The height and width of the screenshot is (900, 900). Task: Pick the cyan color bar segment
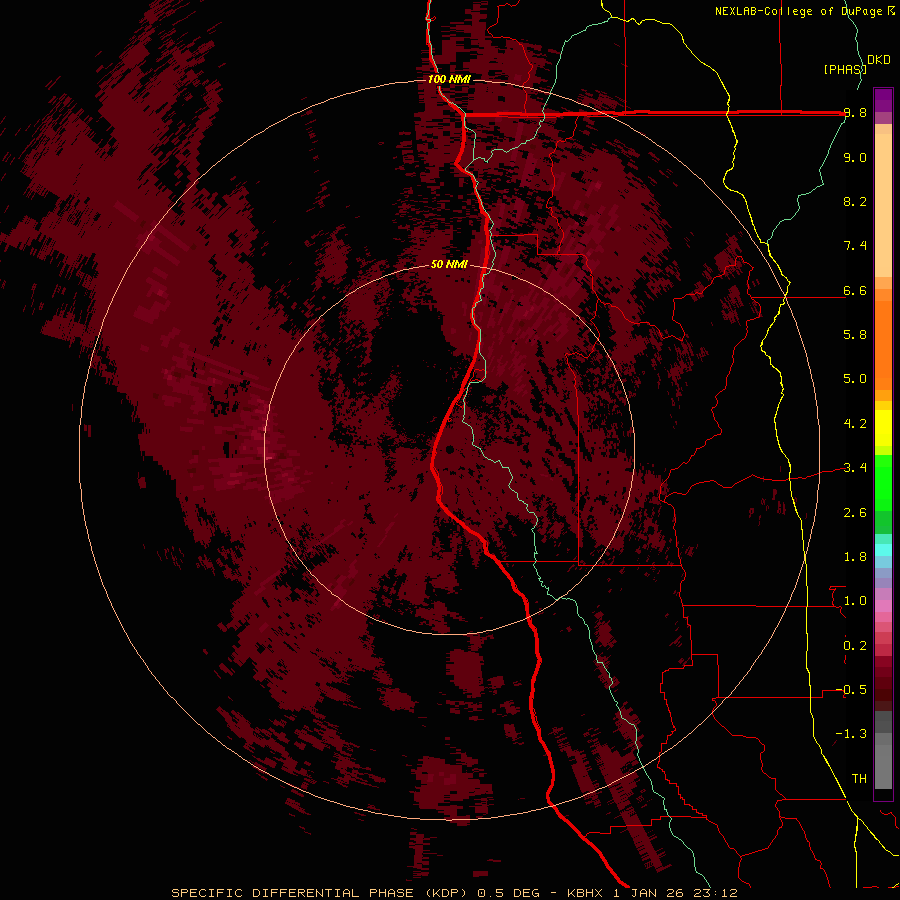click(883, 550)
